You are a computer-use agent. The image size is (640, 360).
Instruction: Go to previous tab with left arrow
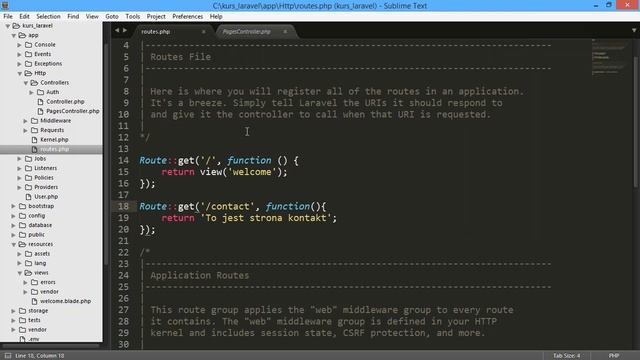(x=117, y=30)
